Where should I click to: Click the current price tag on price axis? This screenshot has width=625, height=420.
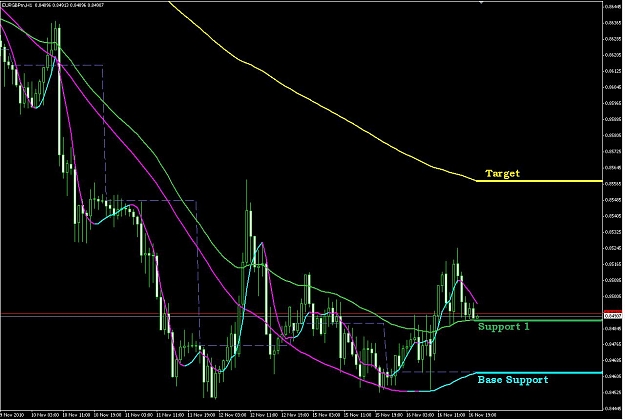613,316
